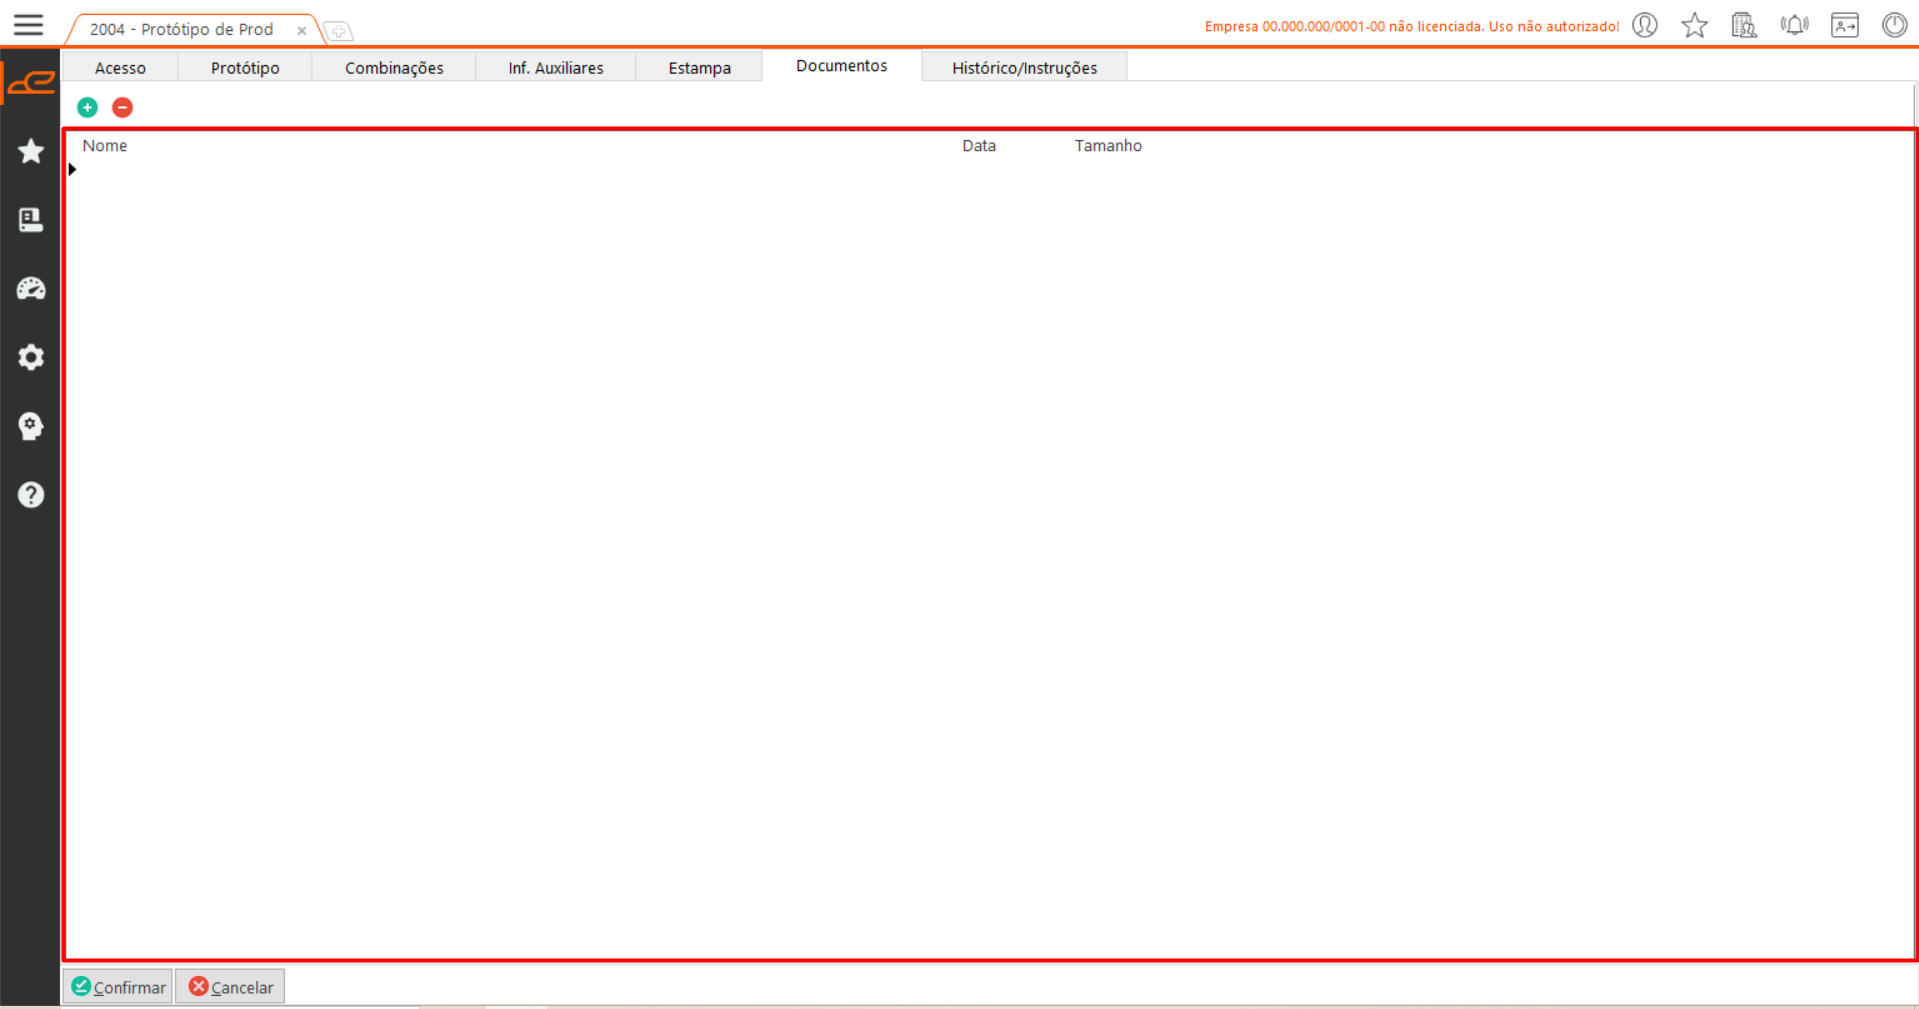Open the dashboard gauge in sidebar

coord(31,289)
